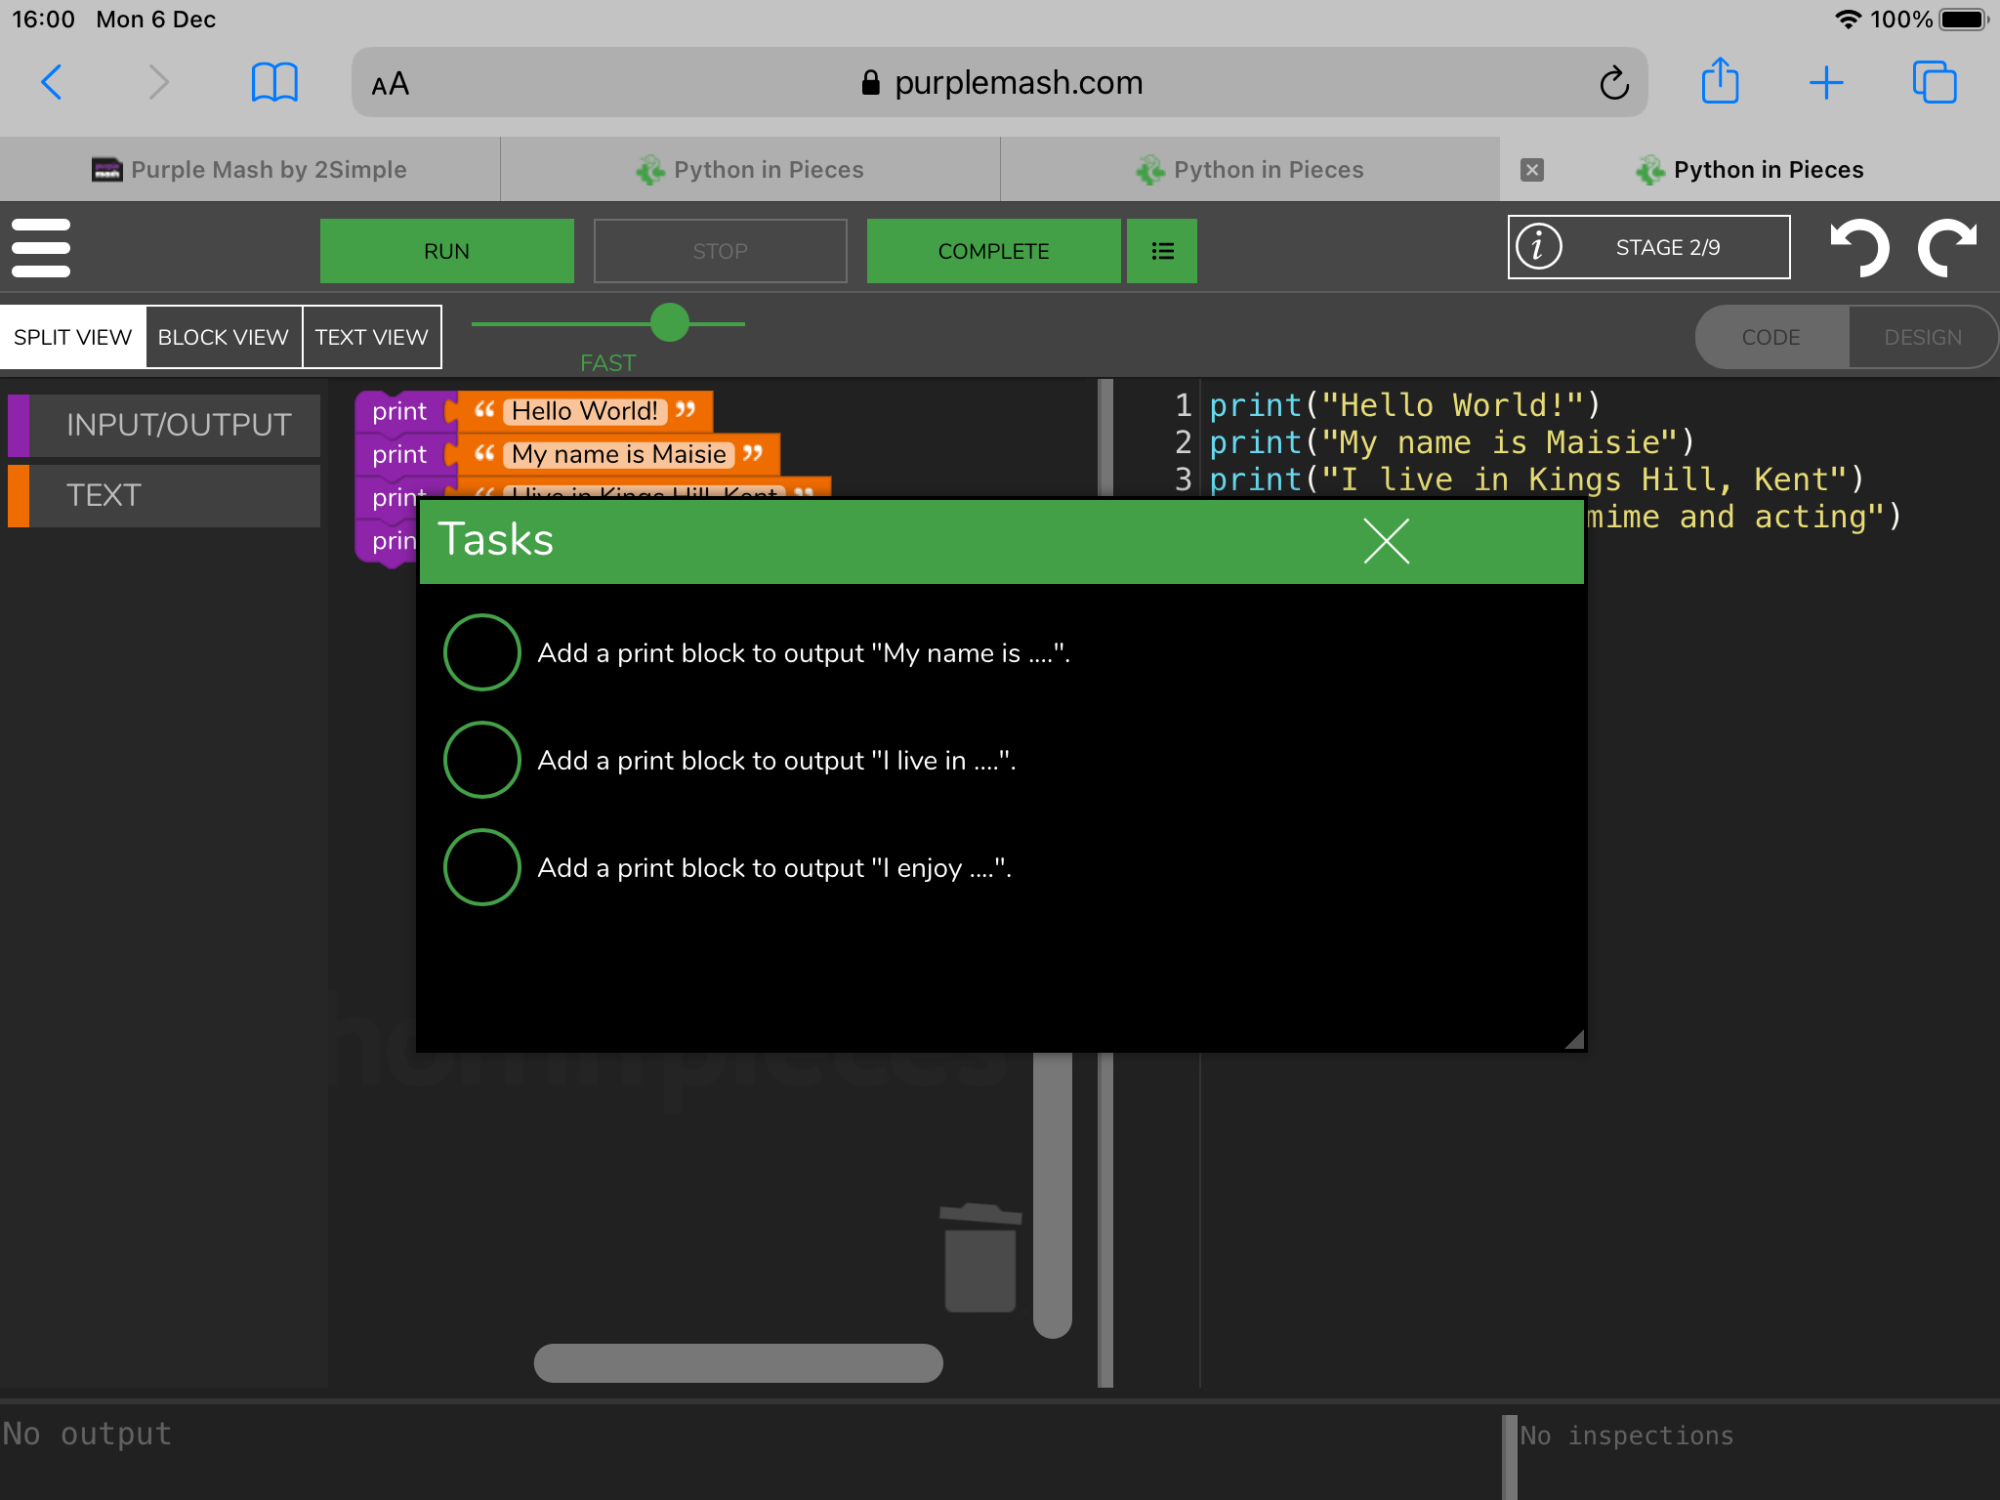Viewport: 2000px width, 1500px height.
Task: Click the workspace horizontal scrollbar
Action: pyautogui.click(x=738, y=1362)
